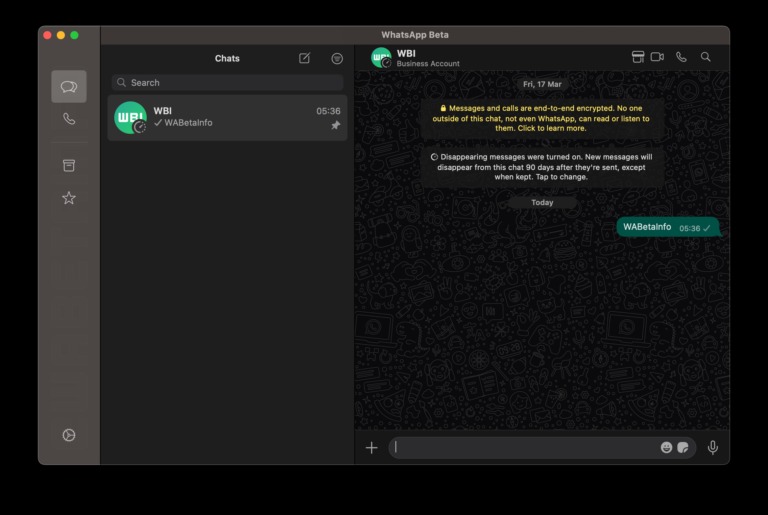Search within the conversation
The height and width of the screenshot is (515, 768).
pos(706,57)
